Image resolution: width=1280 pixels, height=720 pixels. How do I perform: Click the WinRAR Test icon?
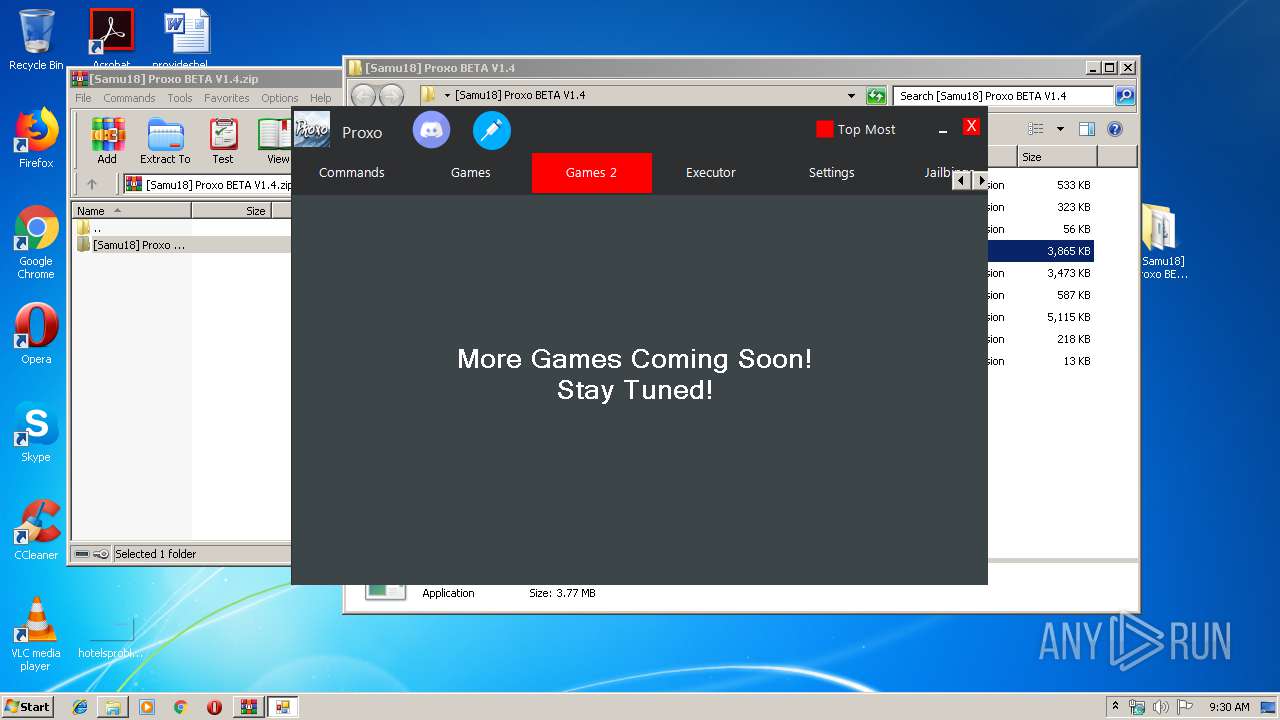(x=223, y=141)
